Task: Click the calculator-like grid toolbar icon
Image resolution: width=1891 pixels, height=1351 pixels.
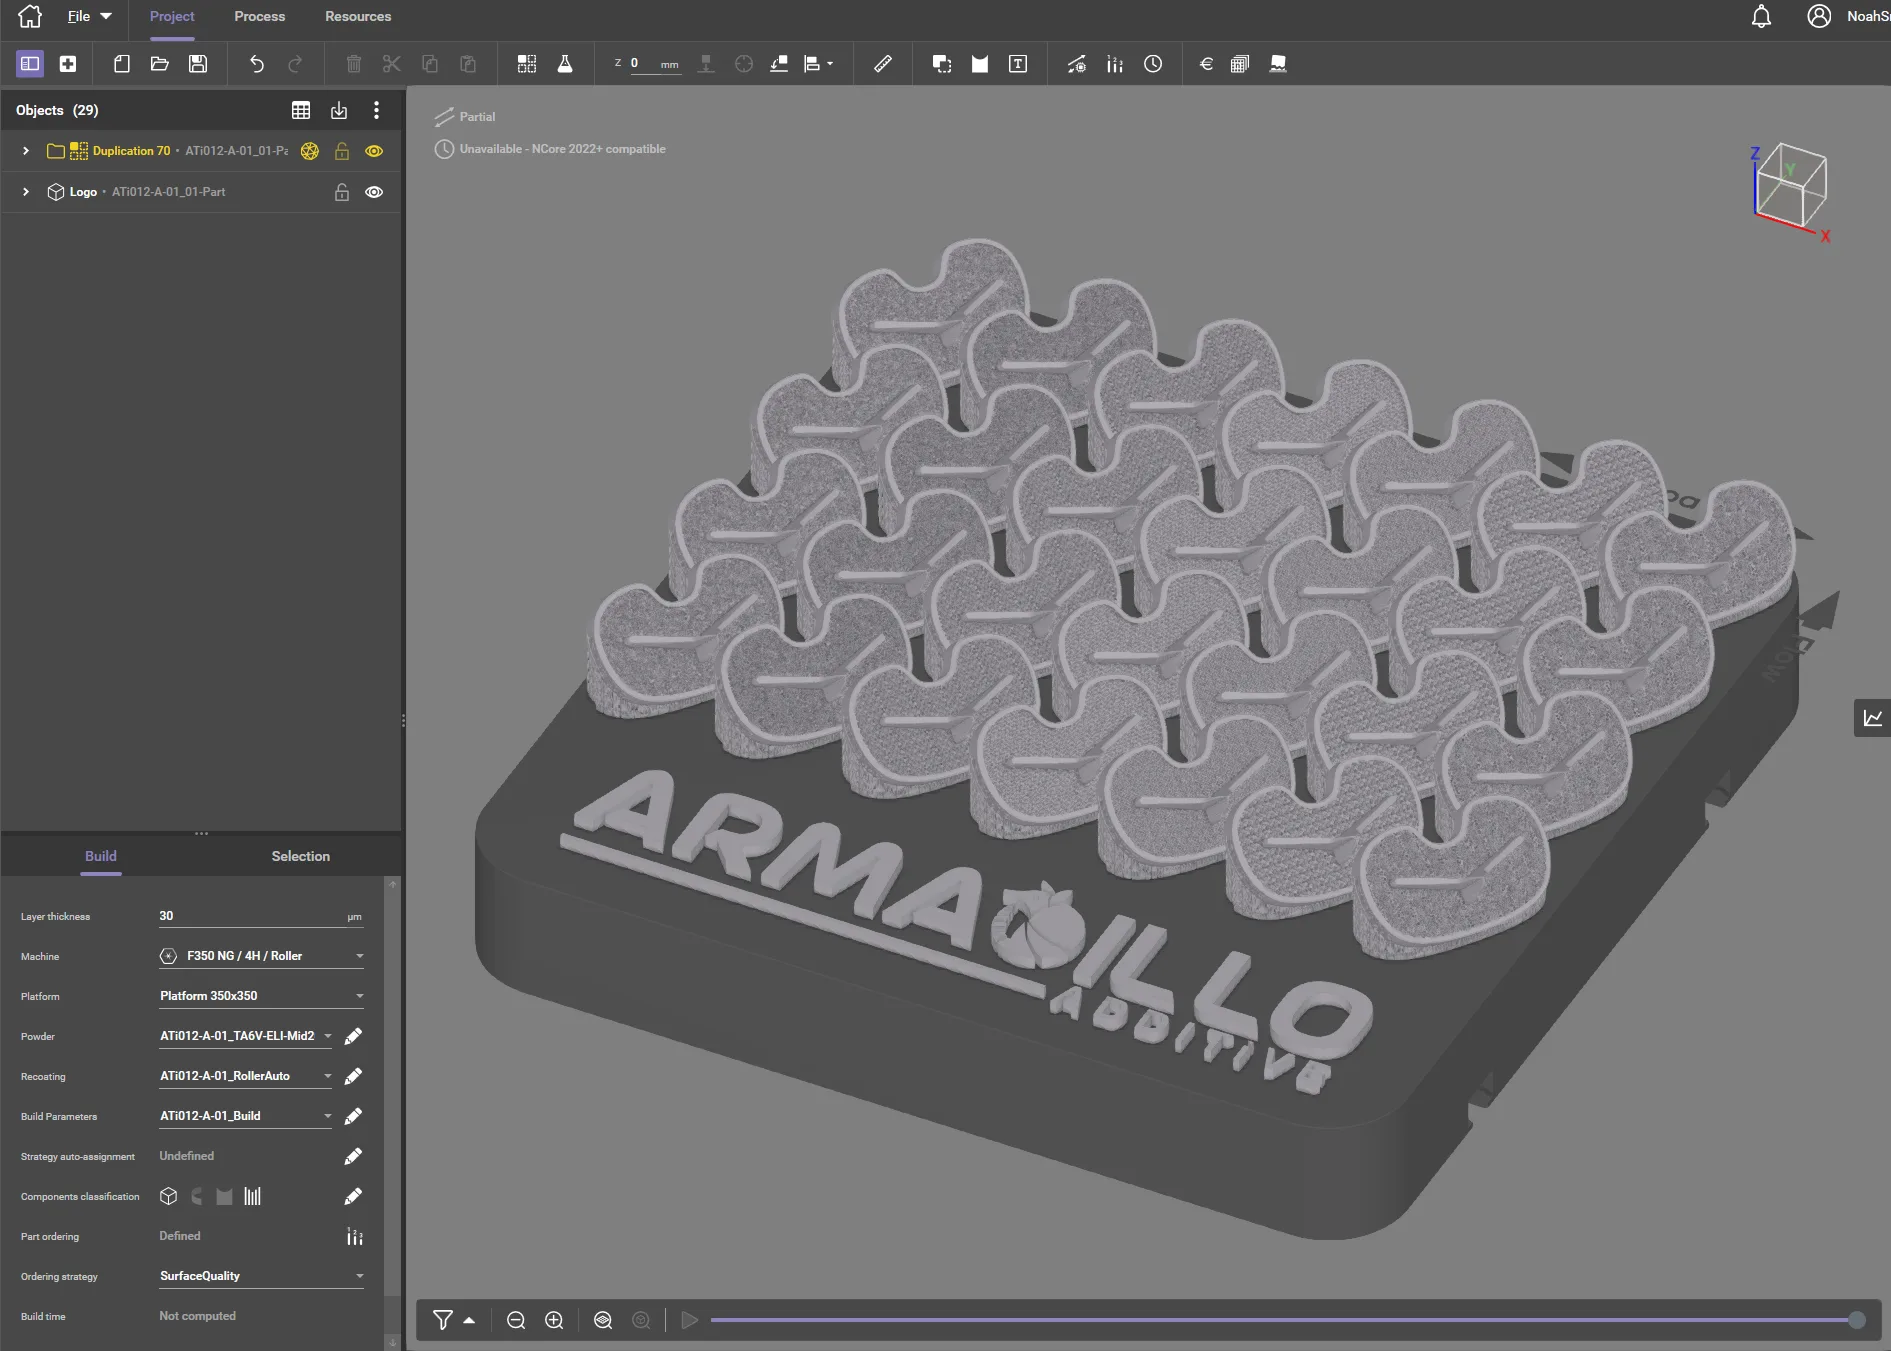Action: (1240, 64)
